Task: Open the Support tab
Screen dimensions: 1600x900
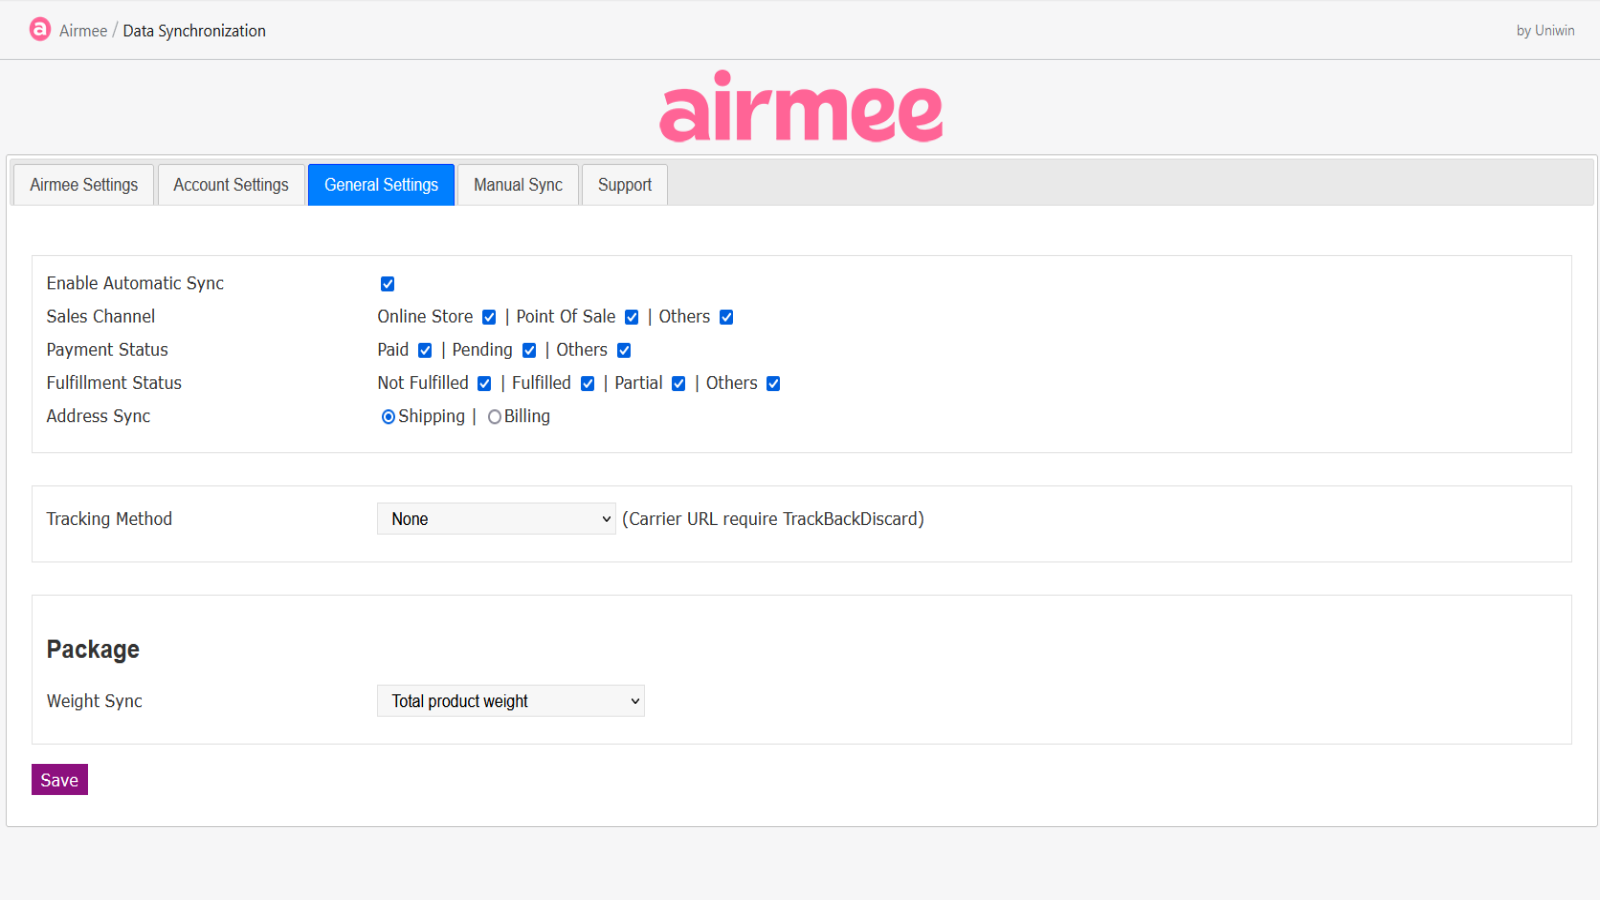Action: click(625, 185)
